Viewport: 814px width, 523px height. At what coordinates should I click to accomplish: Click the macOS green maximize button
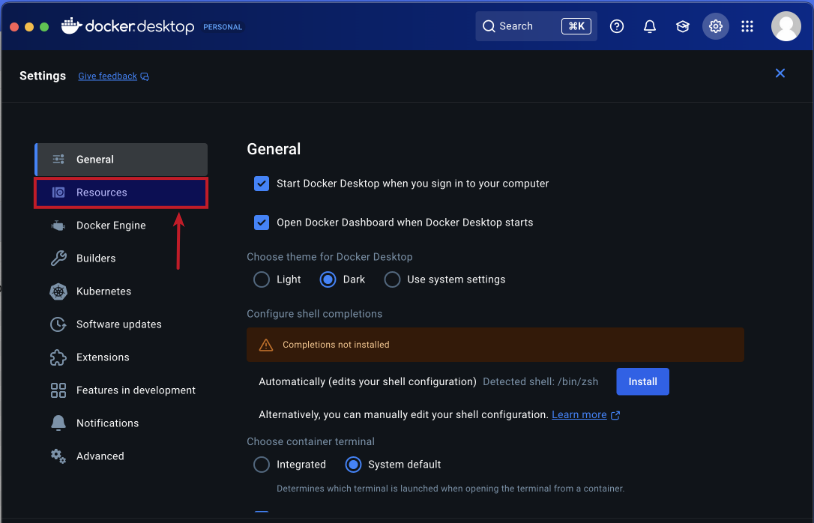[x=44, y=27]
